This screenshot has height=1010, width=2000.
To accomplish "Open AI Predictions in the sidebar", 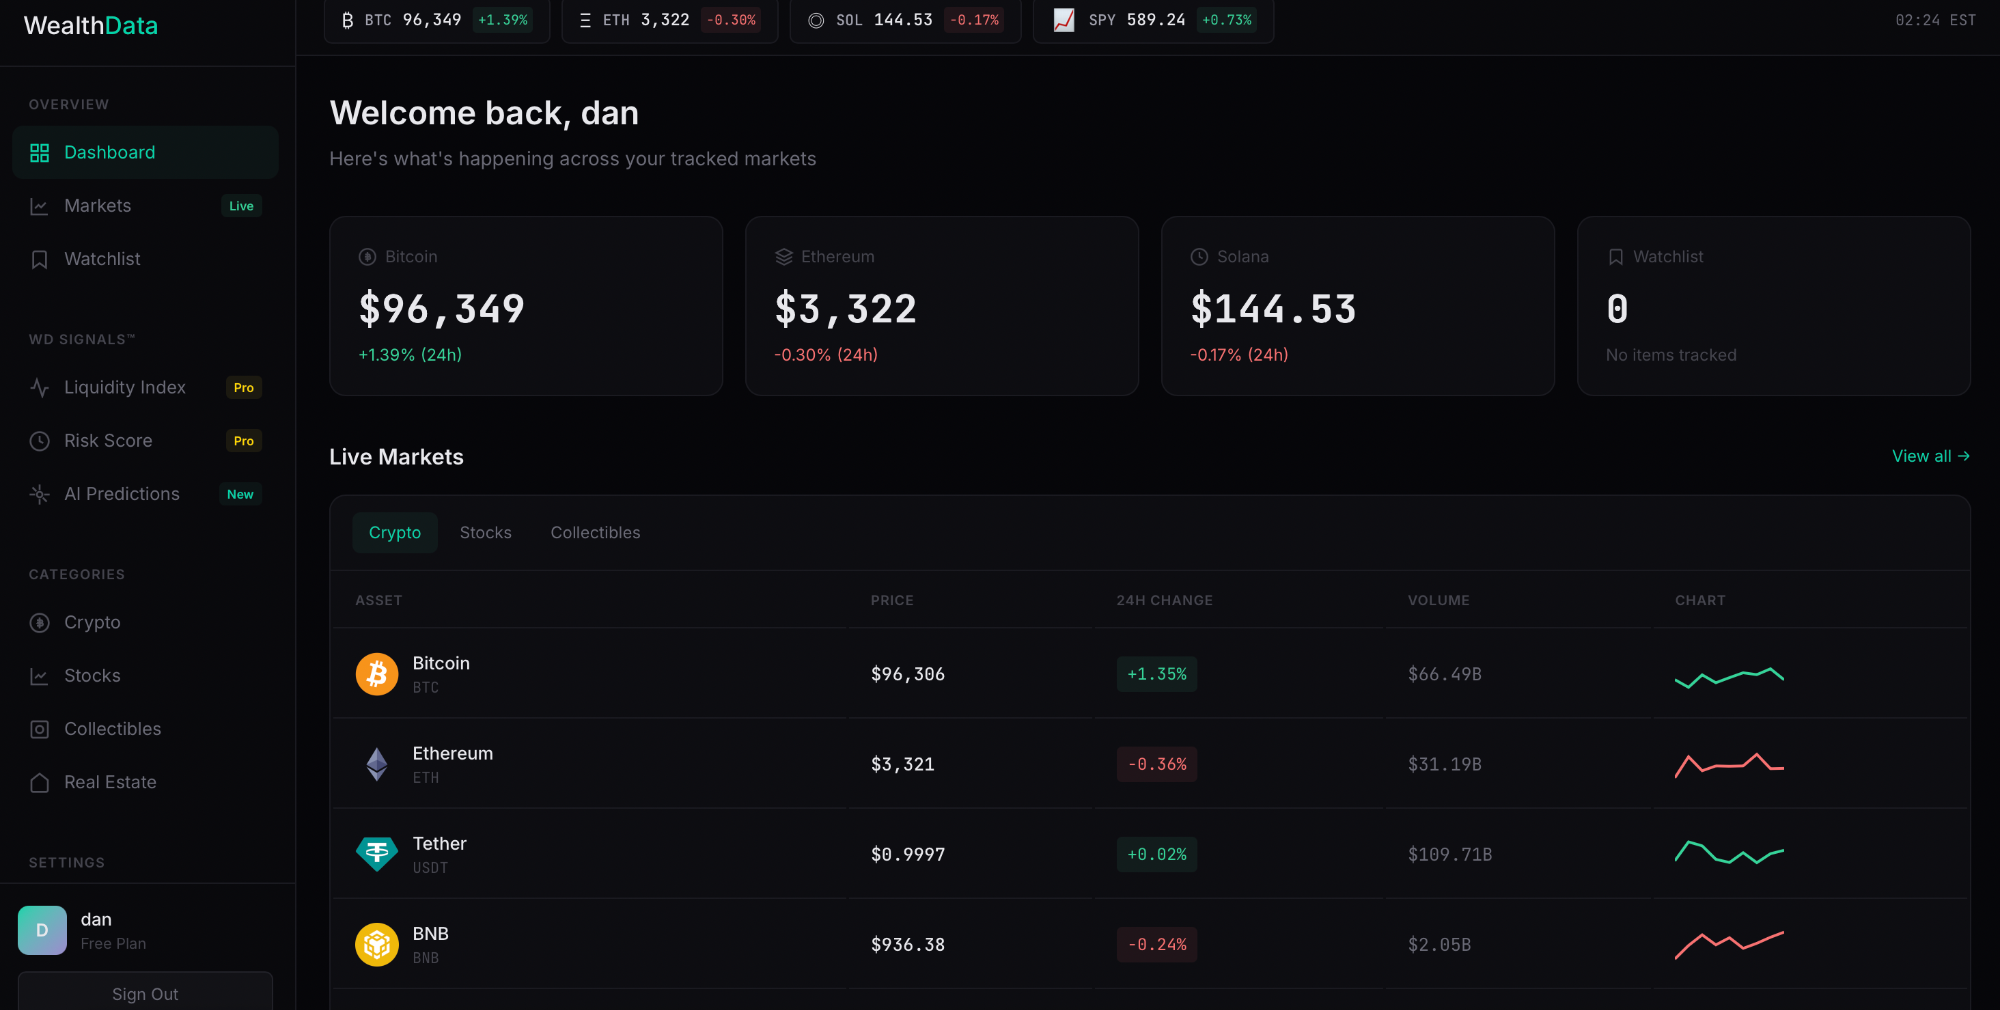I will pos(39,493).
